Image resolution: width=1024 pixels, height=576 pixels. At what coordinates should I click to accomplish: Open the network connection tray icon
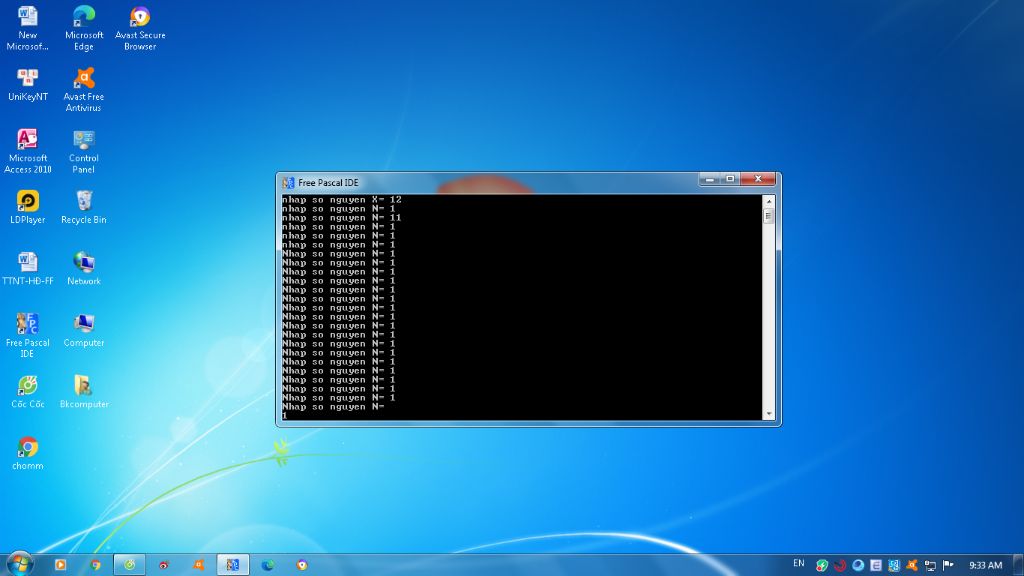pos(930,566)
